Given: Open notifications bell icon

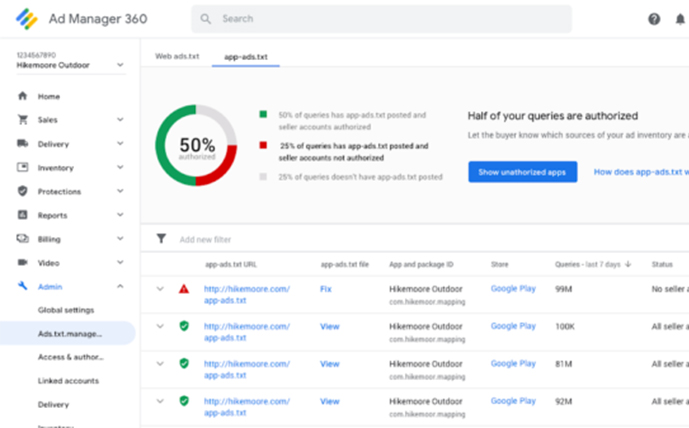Looking at the screenshot, I should click(680, 19).
